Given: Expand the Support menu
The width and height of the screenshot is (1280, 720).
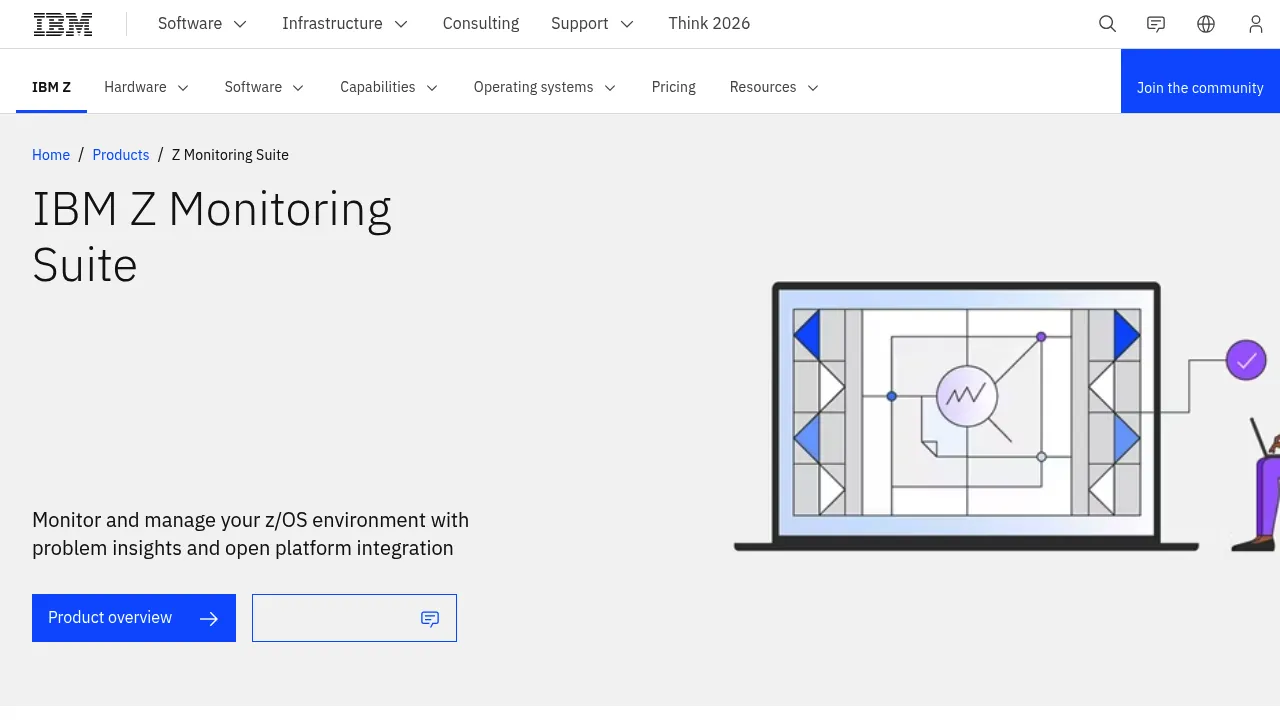Looking at the screenshot, I should pos(592,24).
